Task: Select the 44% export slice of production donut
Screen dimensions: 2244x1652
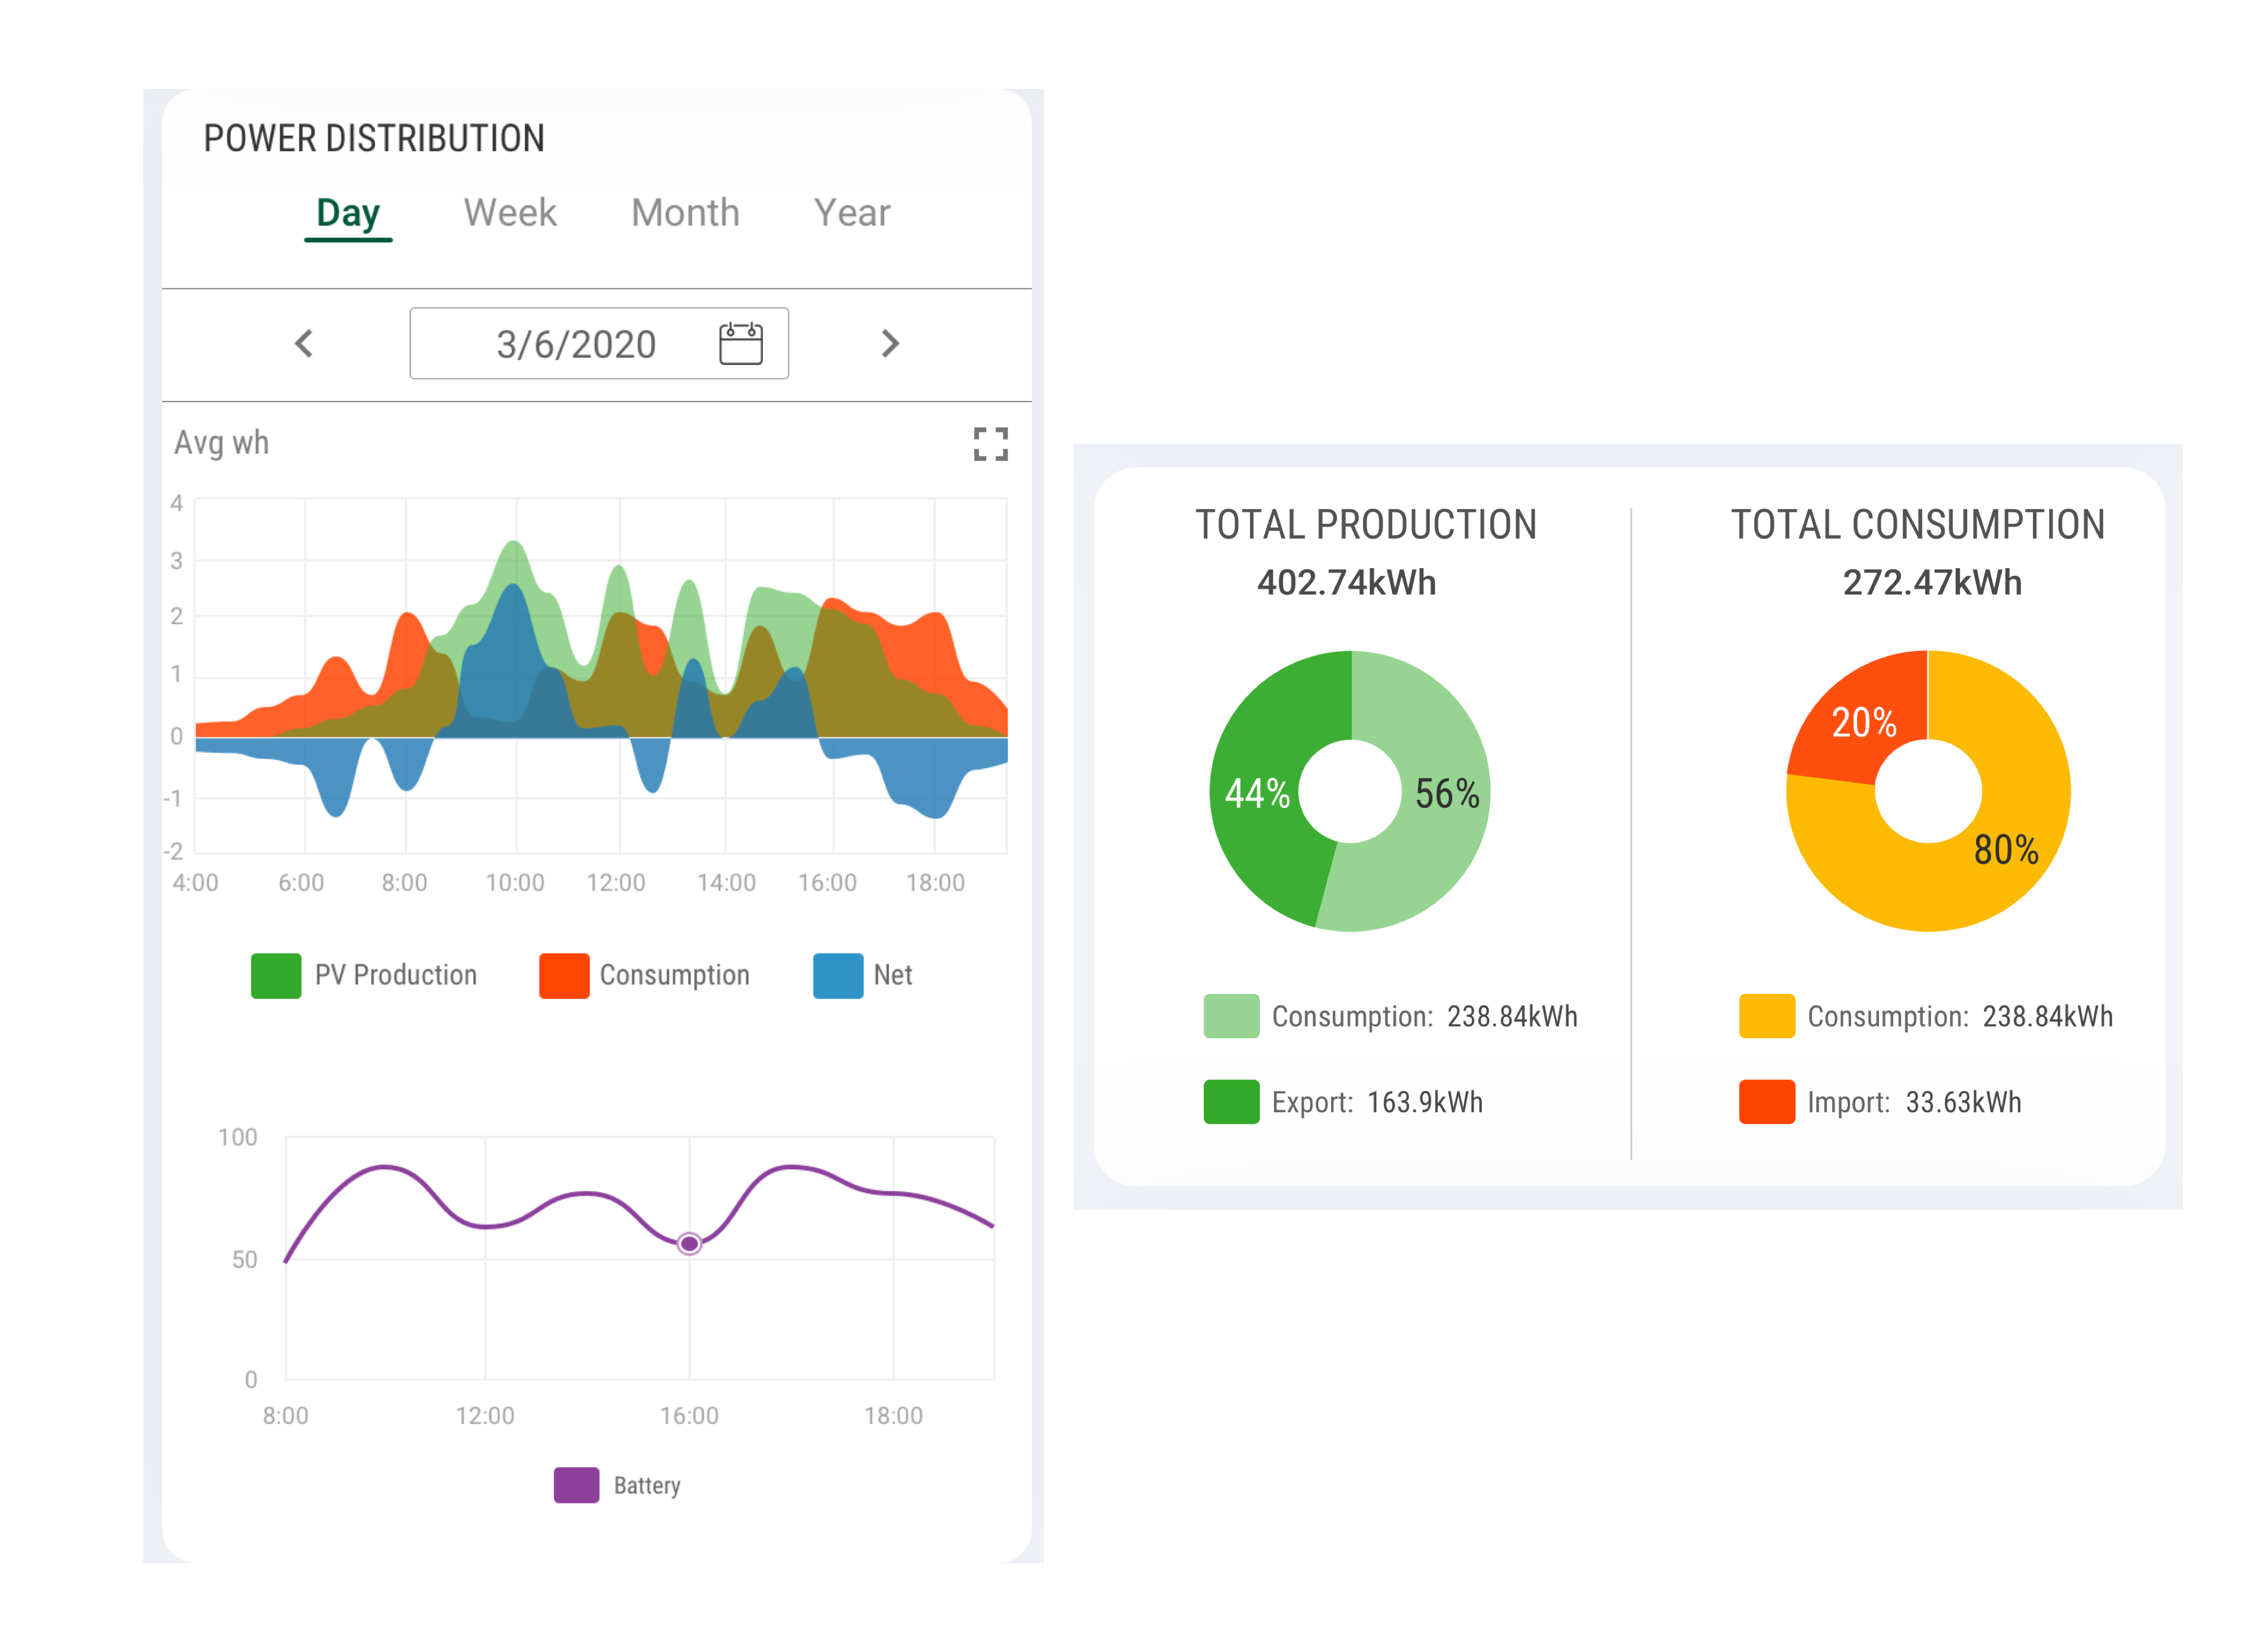Action: coord(1256,793)
